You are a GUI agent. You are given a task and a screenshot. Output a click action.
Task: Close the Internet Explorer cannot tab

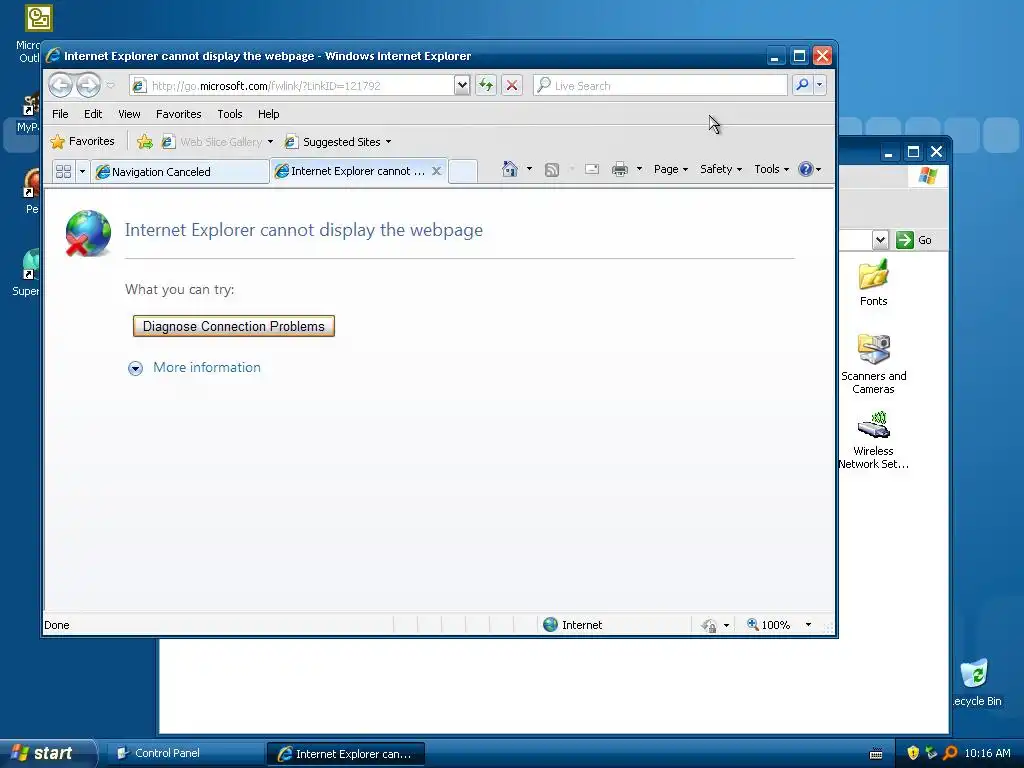point(437,170)
